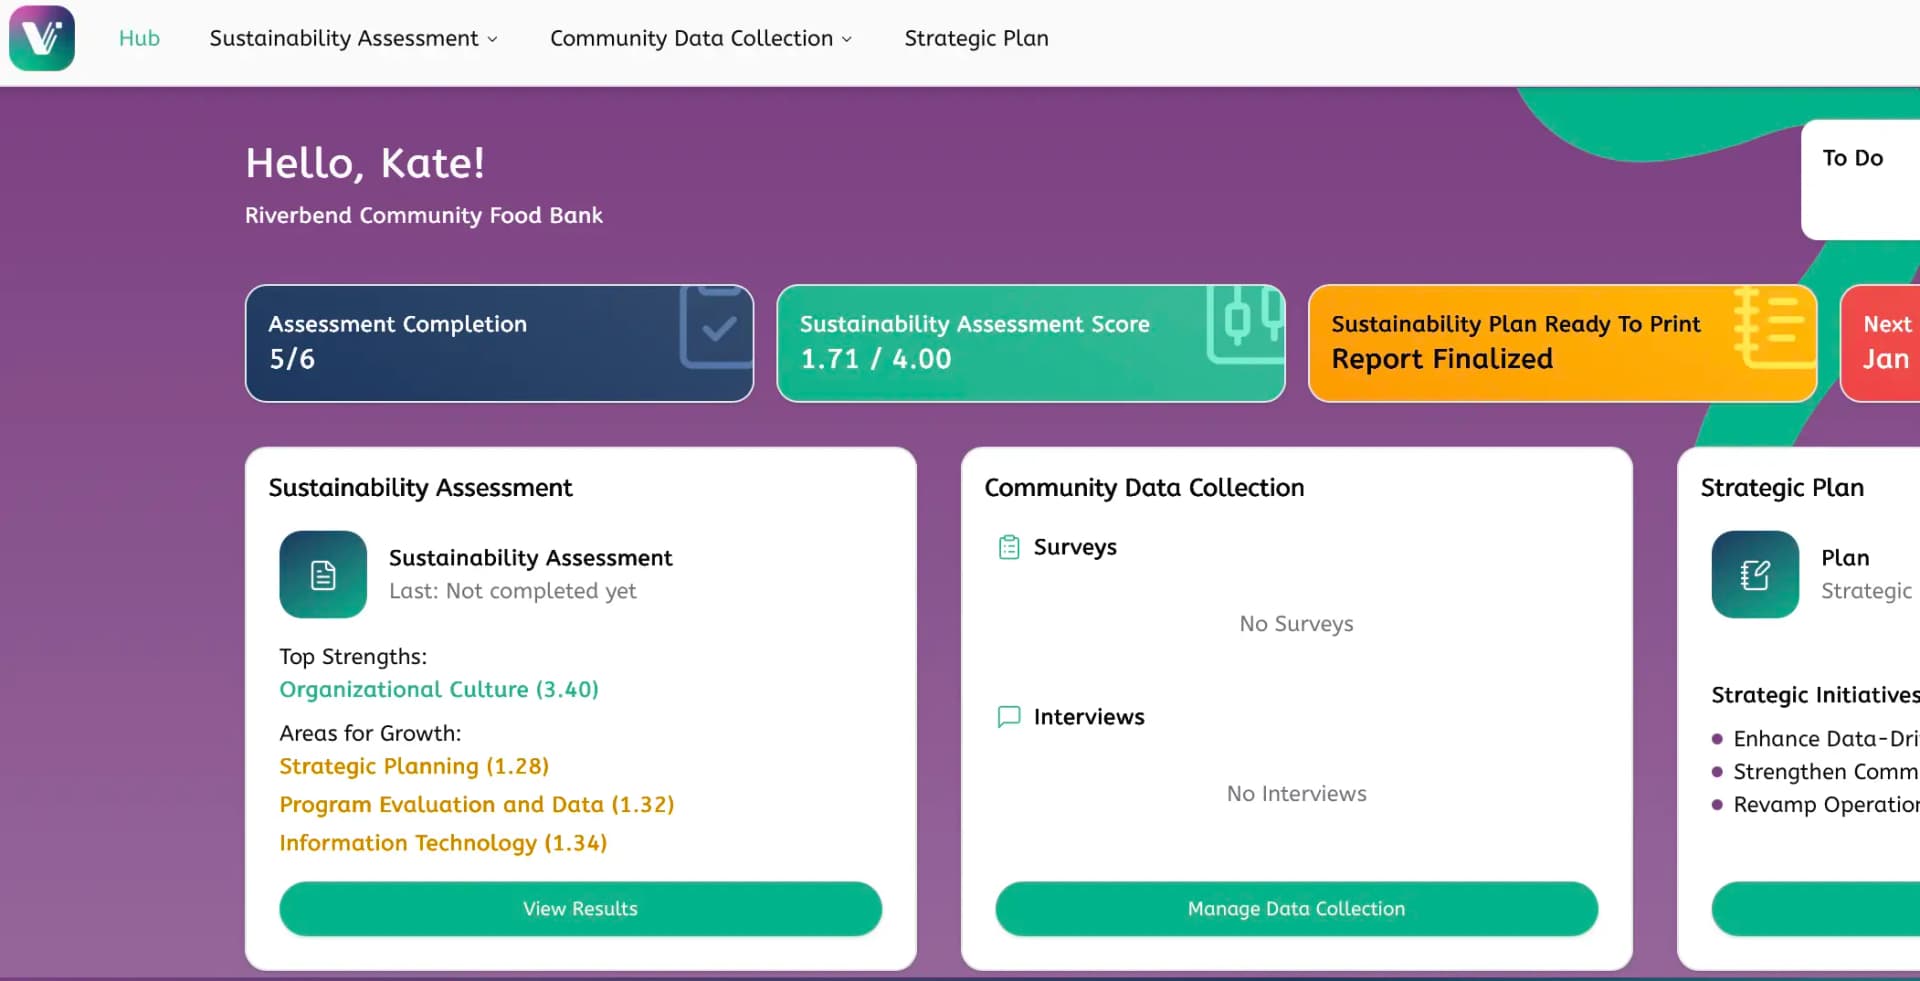Image resolution: width=1920 pixels, height=981 pixels.
Task: Click the View Results button
Action: [580, 909]
